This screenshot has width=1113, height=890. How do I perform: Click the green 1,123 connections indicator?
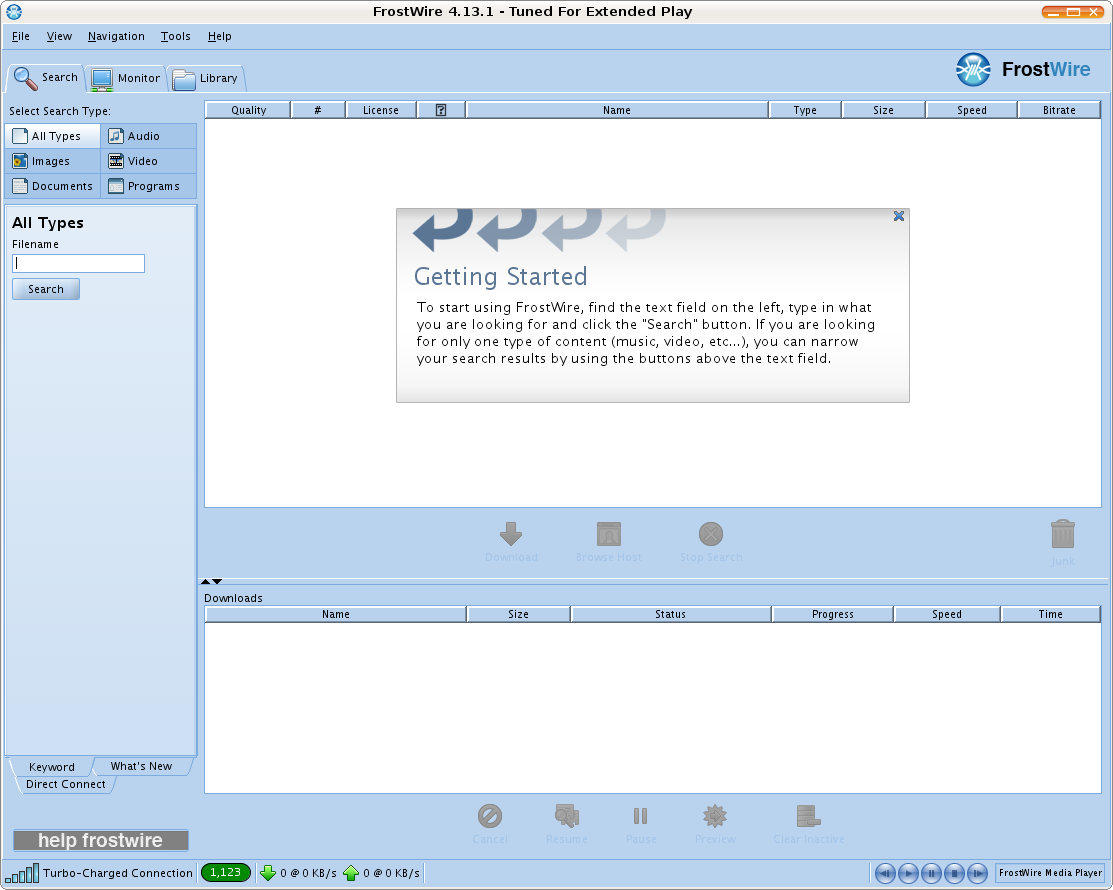click(226, 872)
